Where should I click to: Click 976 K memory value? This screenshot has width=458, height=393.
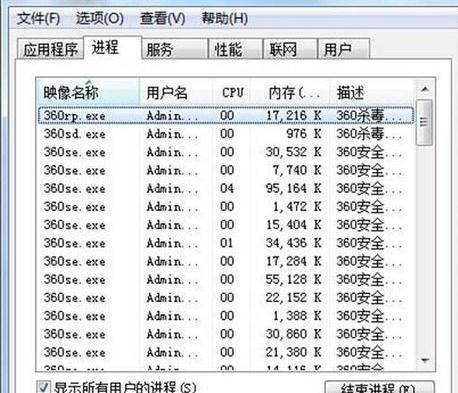tap(304, 134)
